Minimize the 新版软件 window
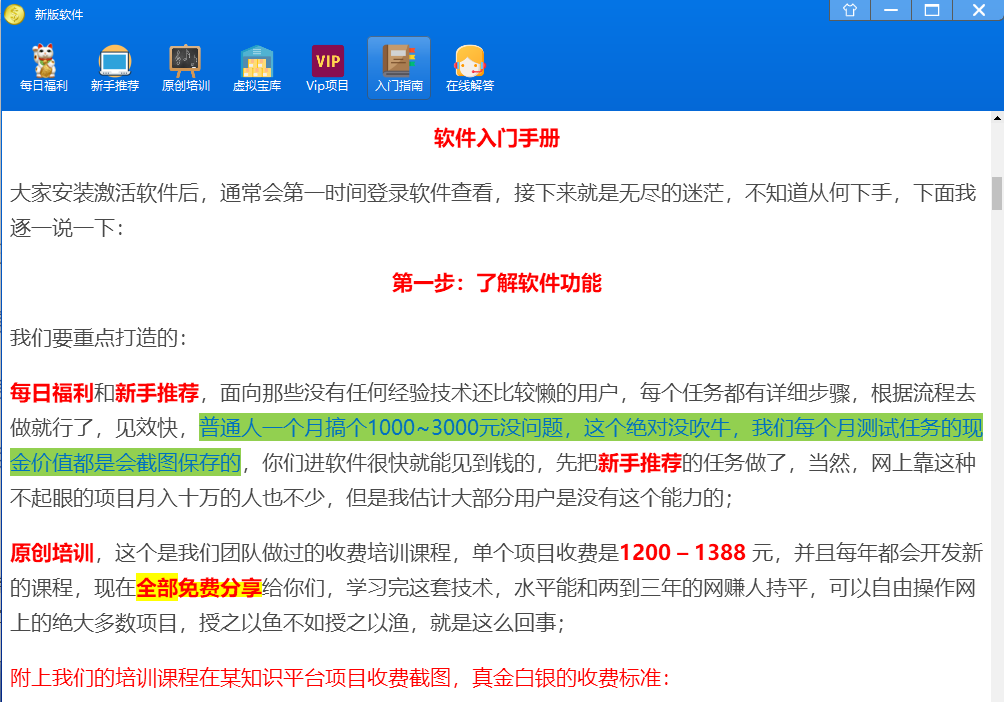Screen dimensions: 1004x702 891,10
